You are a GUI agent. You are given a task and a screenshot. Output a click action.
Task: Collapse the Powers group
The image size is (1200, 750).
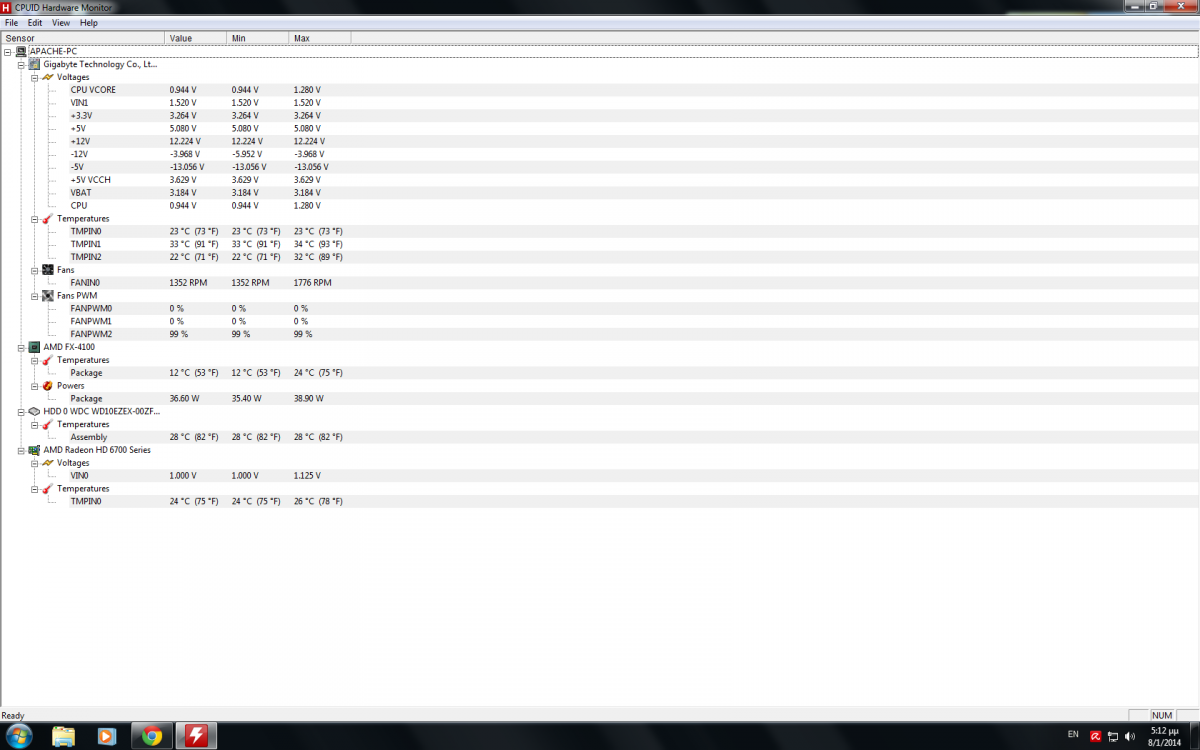(x=34, y=386)
